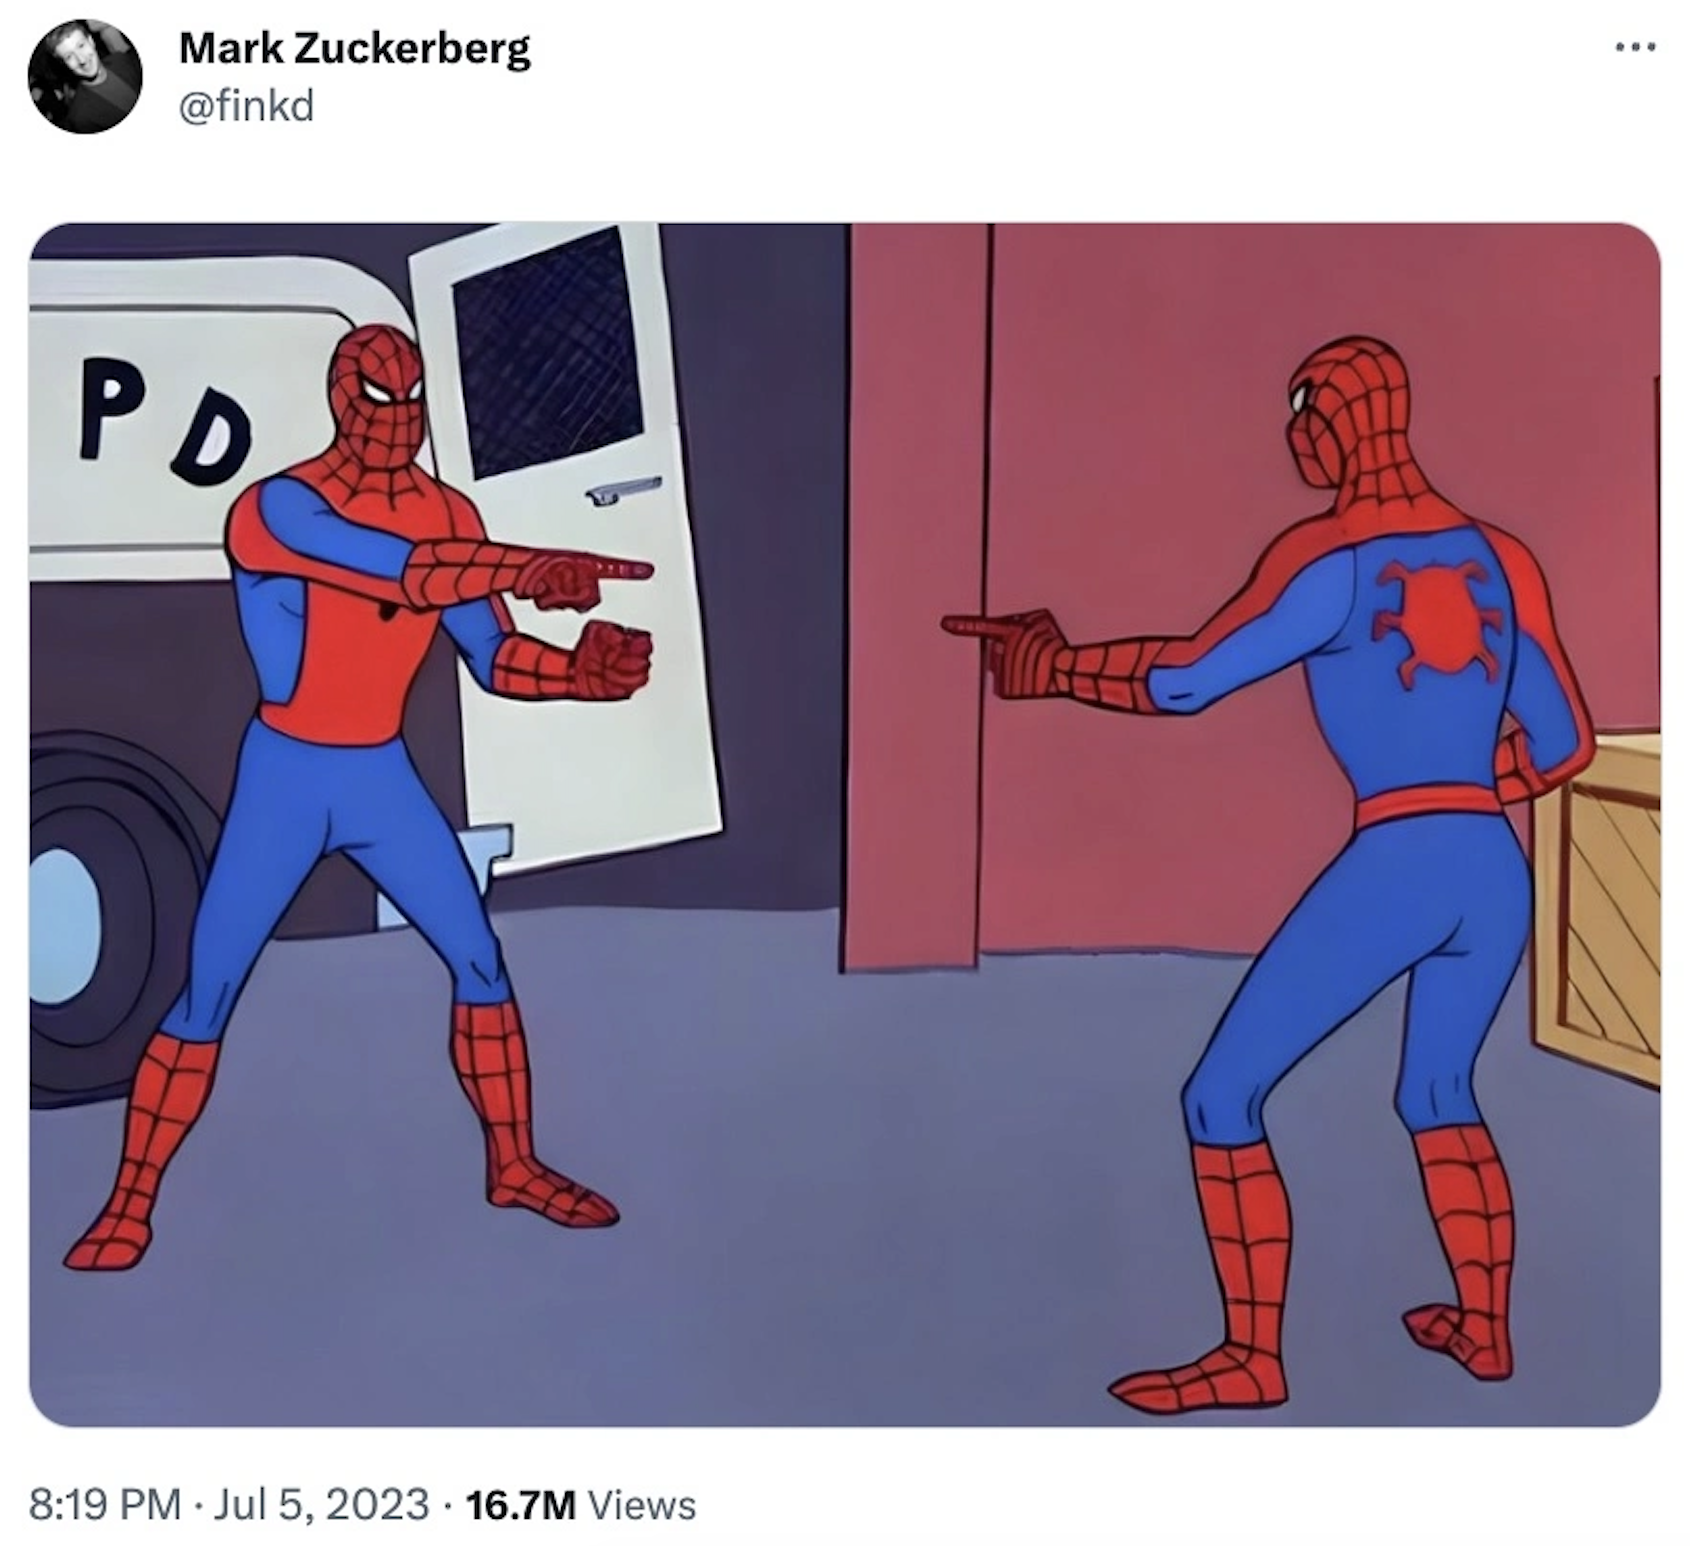Image resolution: width=1690 pixels, height=1546 pixels.
Task: View the 16.7M Views count
Action: tap(580, 1504)
